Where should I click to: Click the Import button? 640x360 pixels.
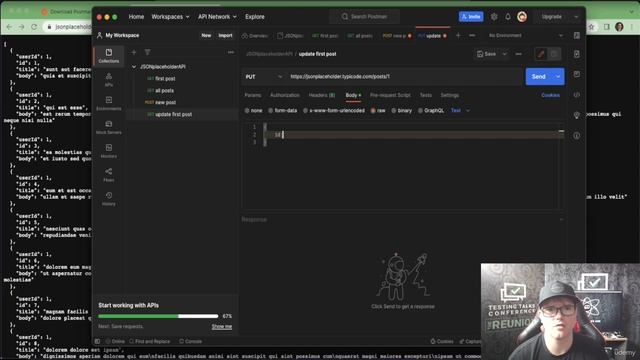click(x=225, y=36)
